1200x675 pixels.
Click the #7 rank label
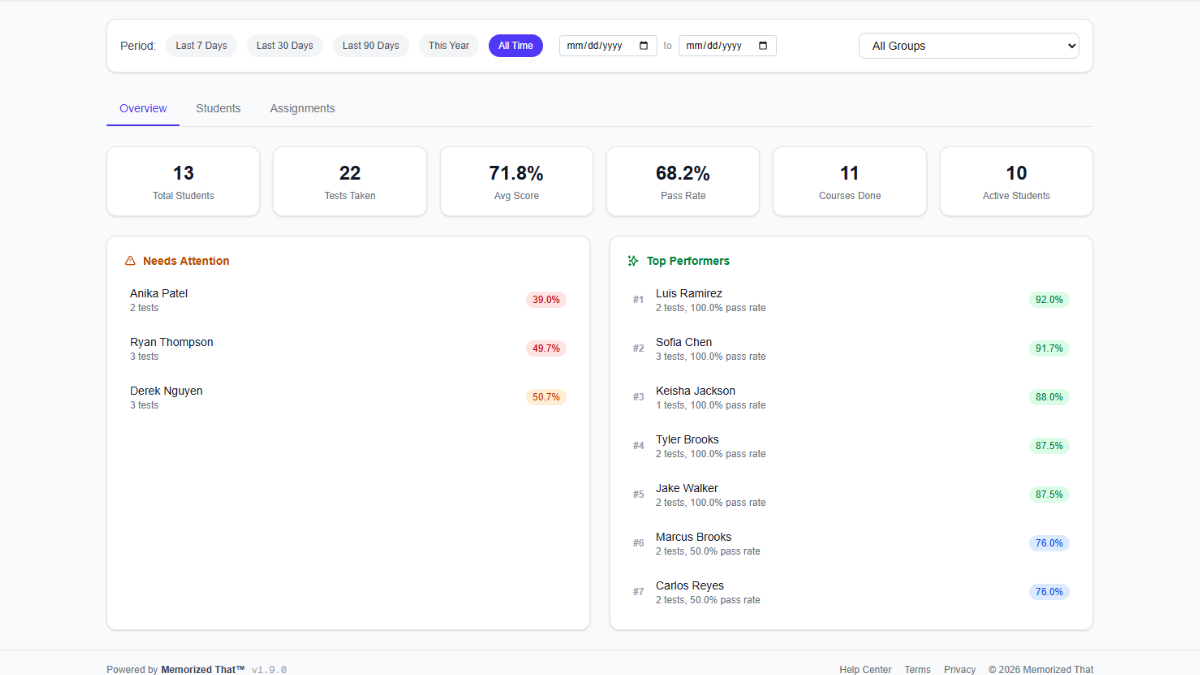coord(638,592)
